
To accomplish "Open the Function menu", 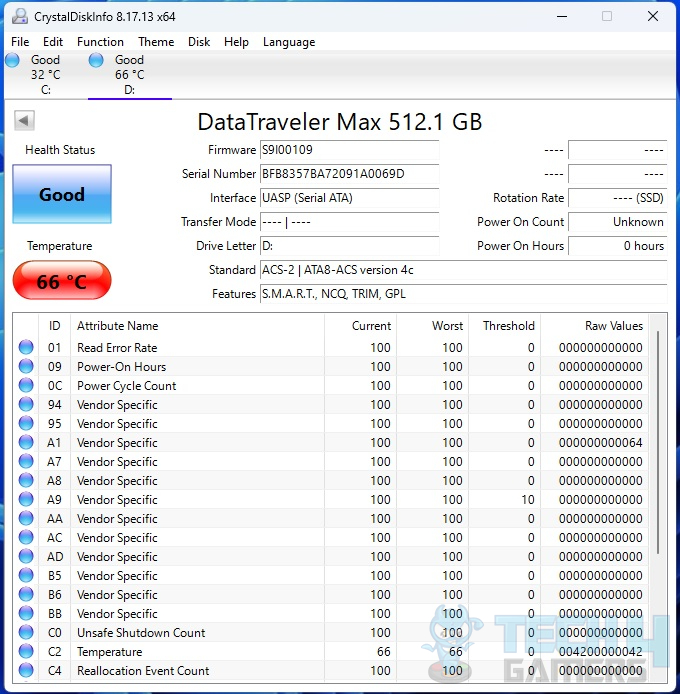I will 100,42.
